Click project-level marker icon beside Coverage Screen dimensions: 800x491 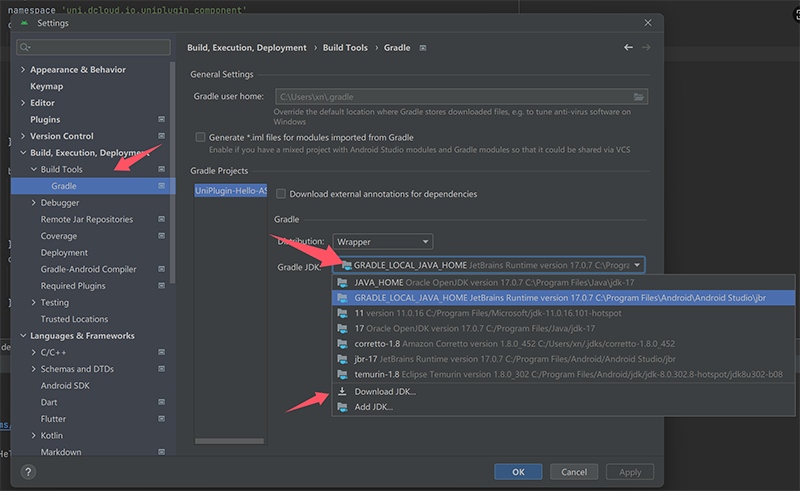[x=161, y=236]
